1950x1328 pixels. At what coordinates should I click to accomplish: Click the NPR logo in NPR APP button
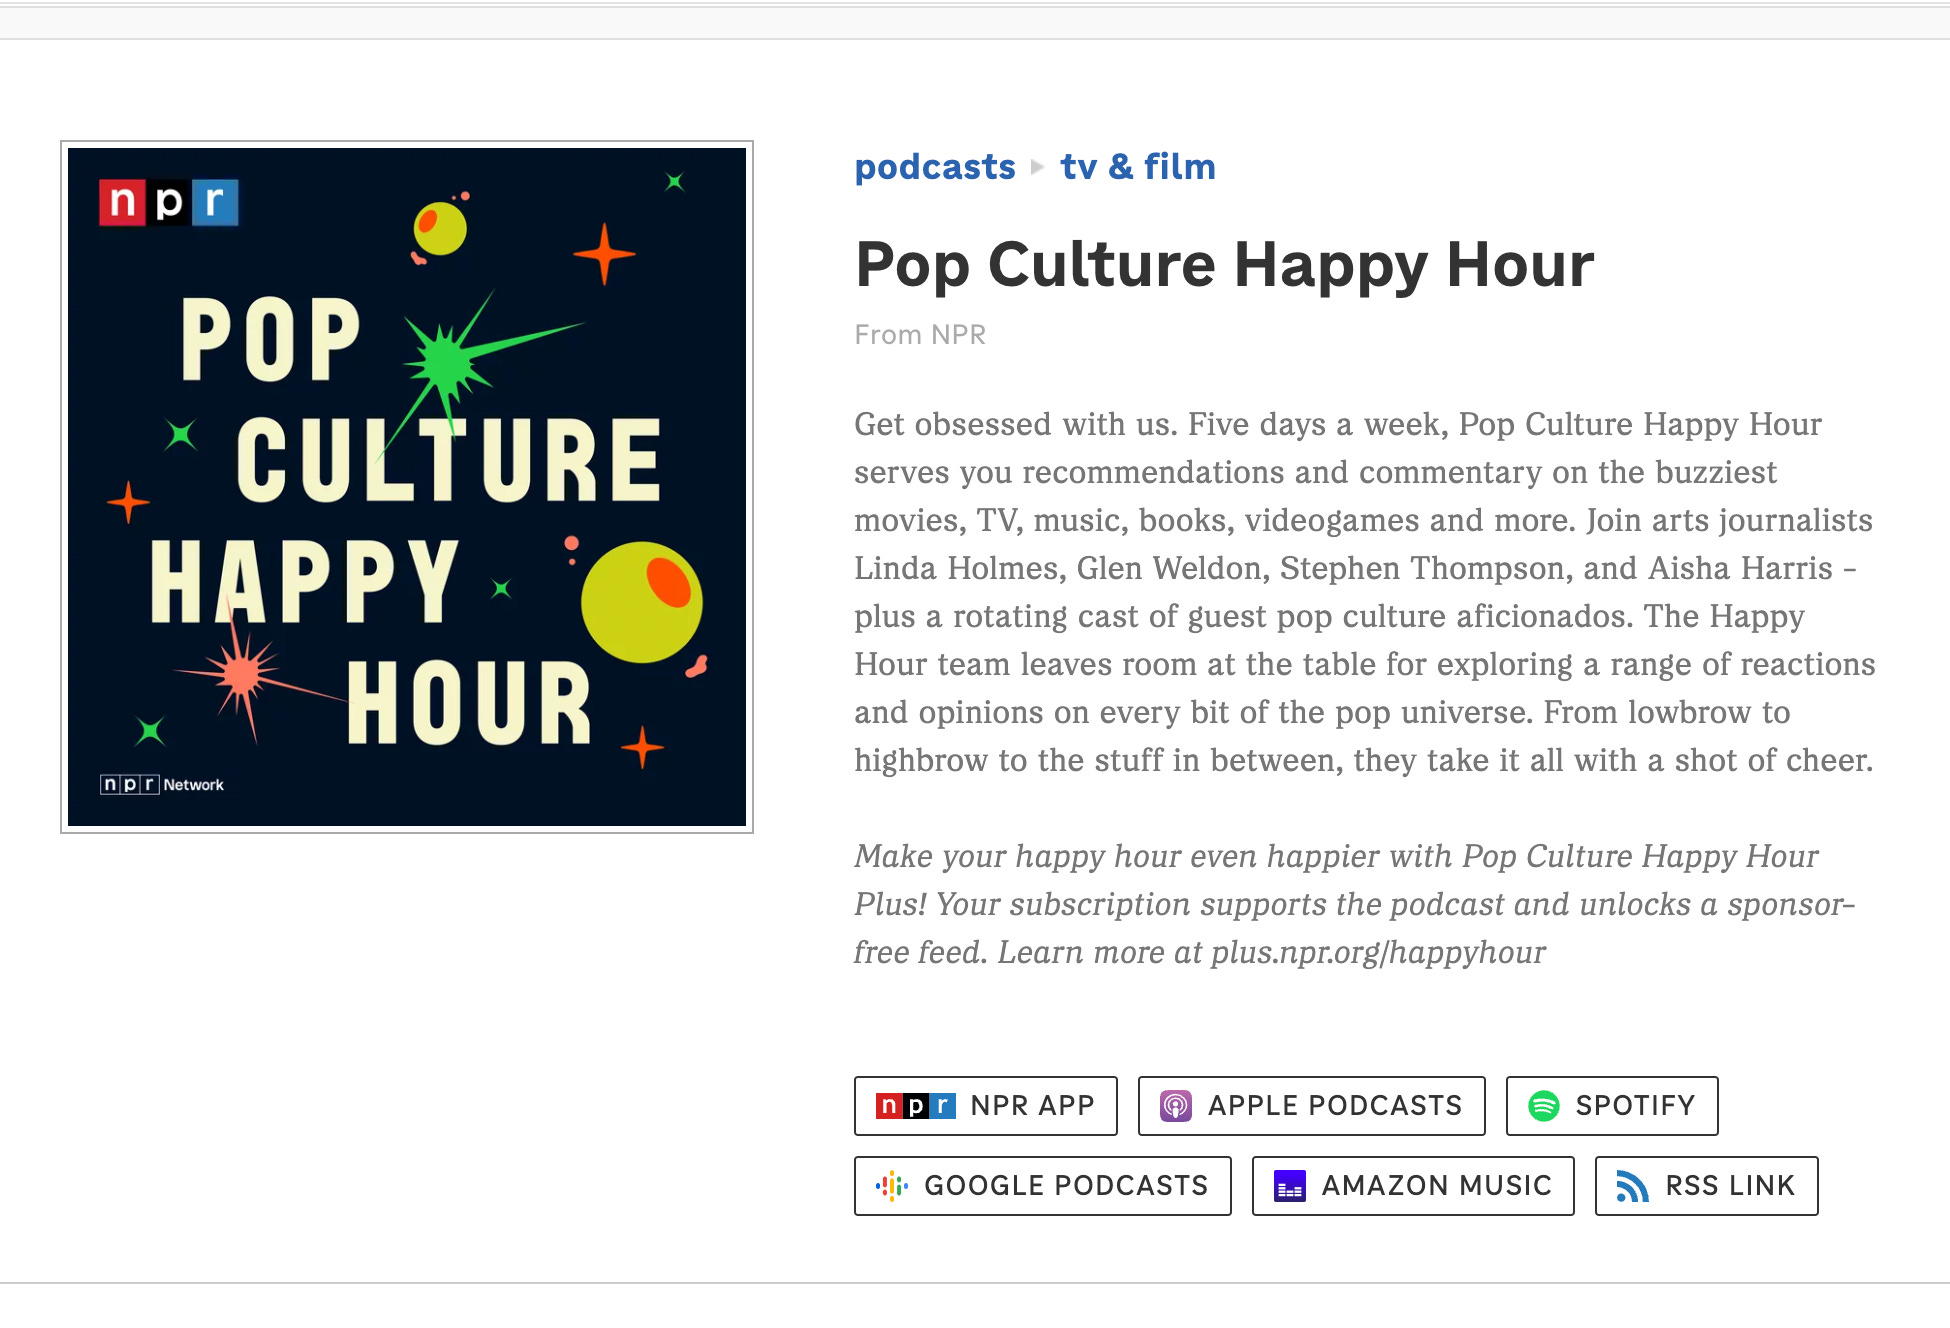915,1105
